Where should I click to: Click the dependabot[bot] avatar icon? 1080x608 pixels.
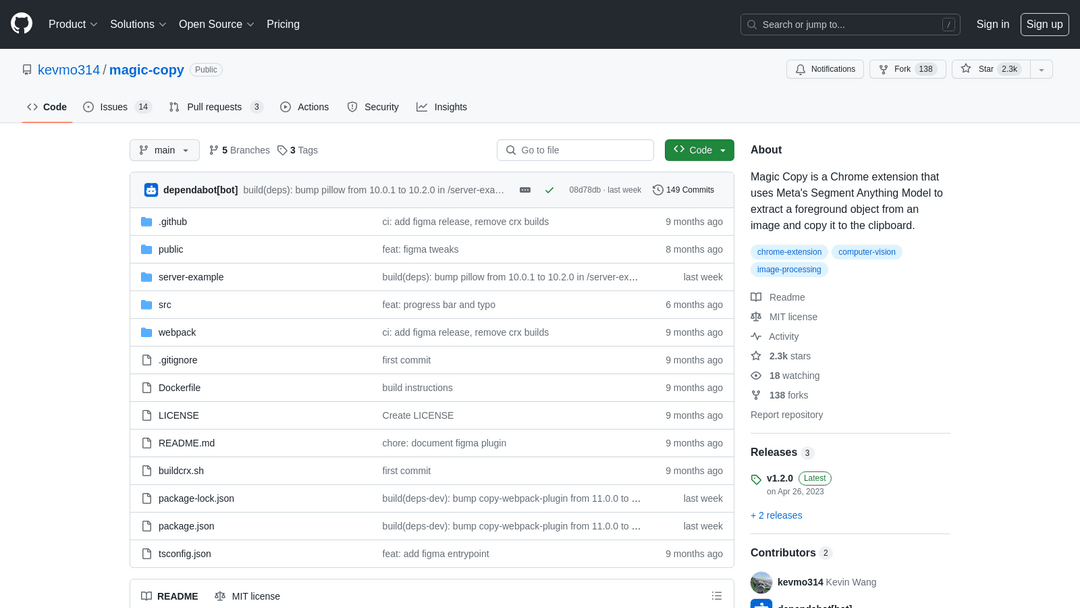(151, 190)
